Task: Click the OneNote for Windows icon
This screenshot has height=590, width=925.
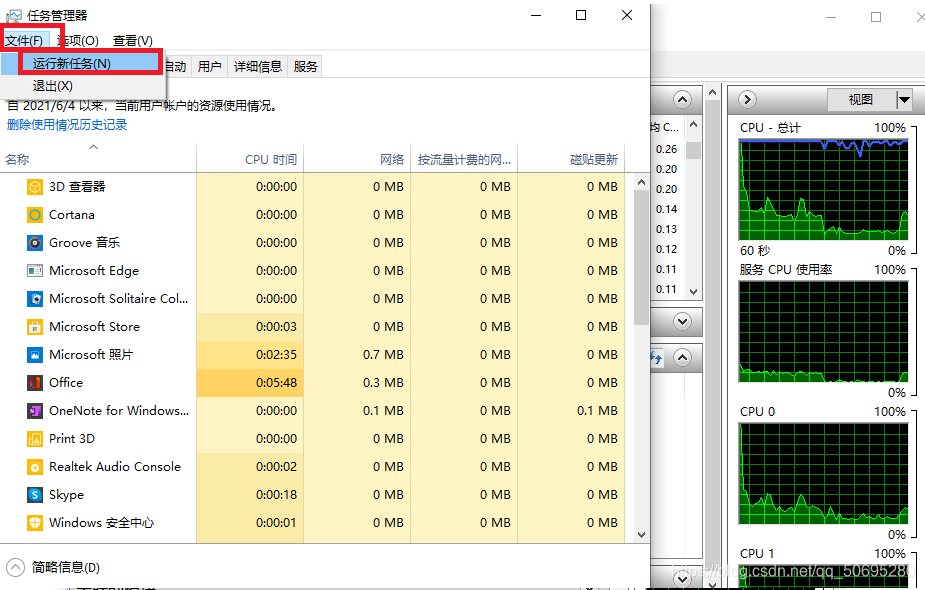Action: tap(35, 411)
